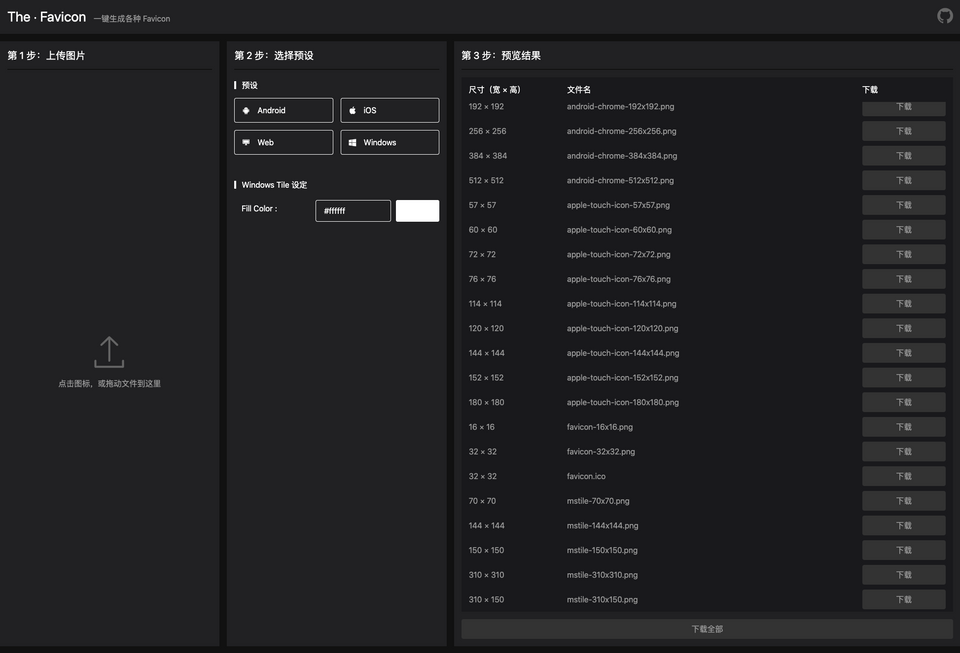Viewport: 960px width, 653px height.
Task: Click the 一键生成各种 Favicon subtitle
Action: 132,19
